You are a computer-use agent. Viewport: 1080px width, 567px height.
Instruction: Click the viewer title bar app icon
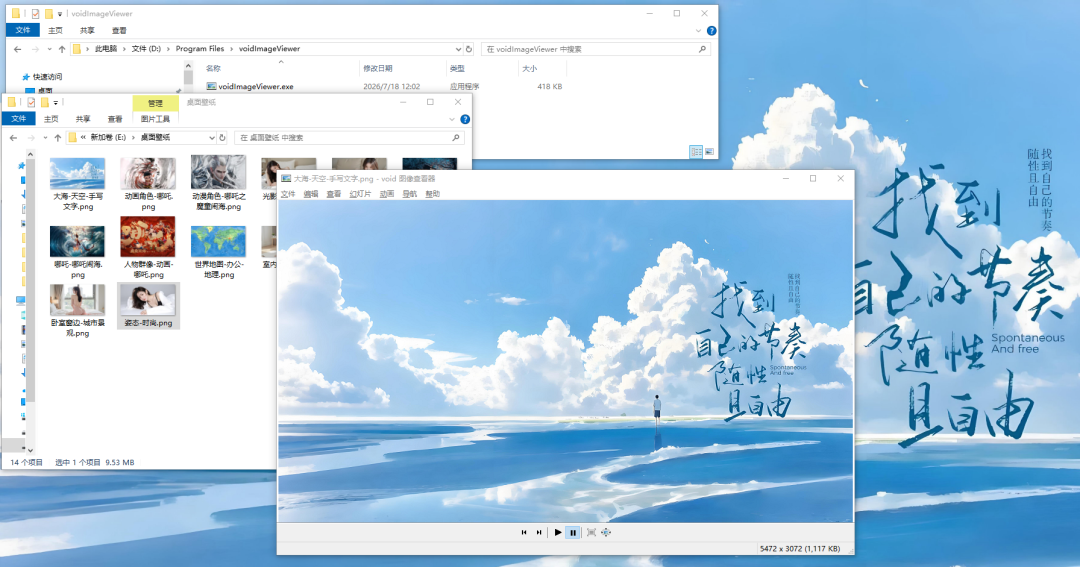[286, 178]
